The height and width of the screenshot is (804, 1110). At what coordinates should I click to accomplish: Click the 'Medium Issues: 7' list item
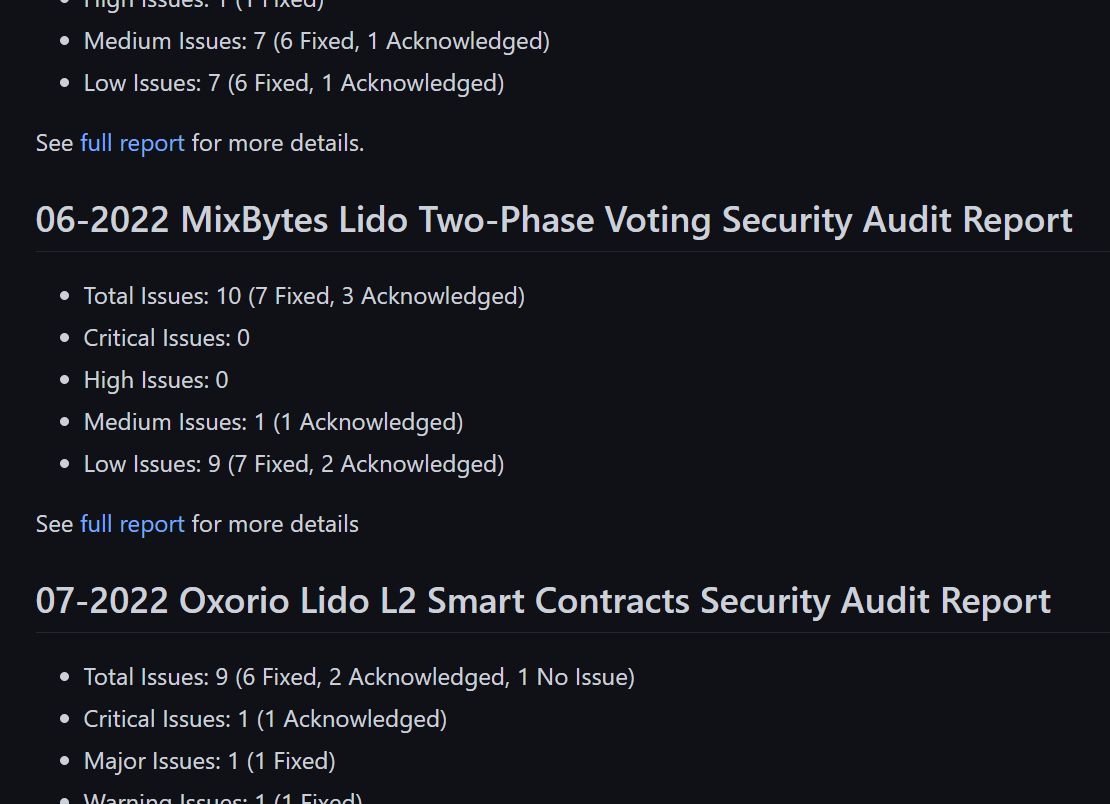coord(316,41)
